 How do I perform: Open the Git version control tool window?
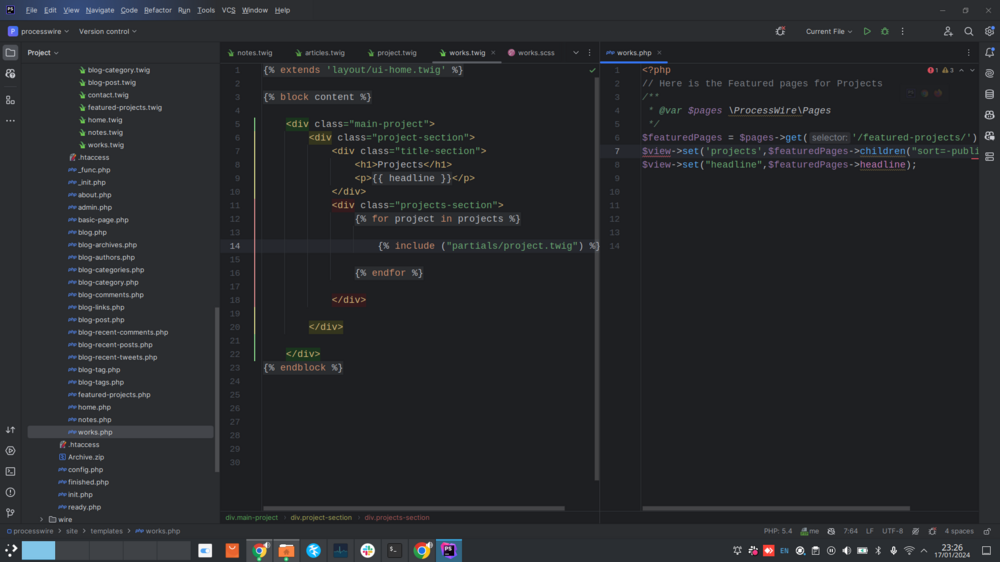point(10,512)
